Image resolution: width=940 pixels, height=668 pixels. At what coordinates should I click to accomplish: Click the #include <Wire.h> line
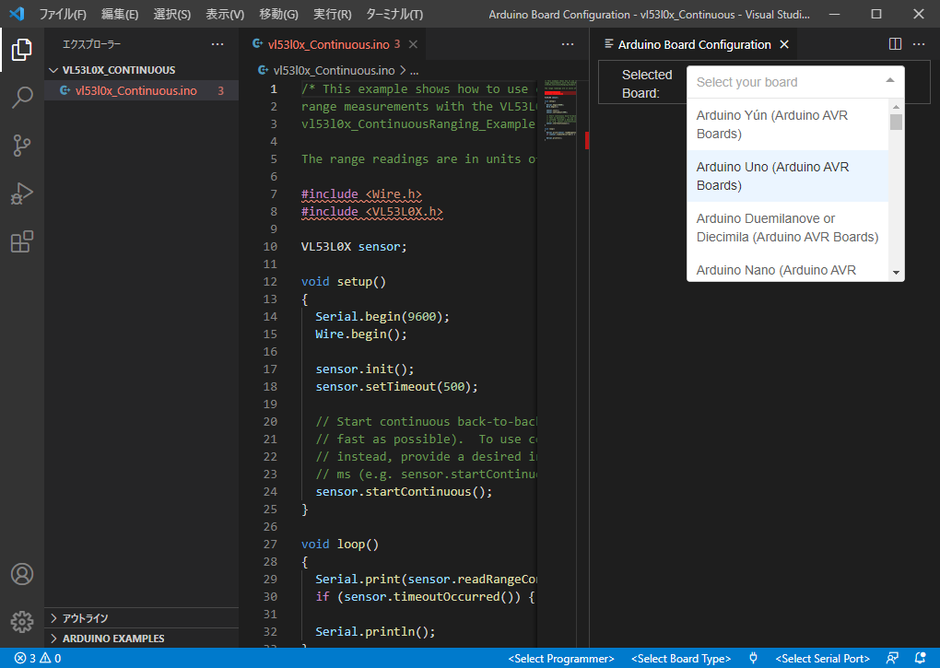click(x=361, y=194)
